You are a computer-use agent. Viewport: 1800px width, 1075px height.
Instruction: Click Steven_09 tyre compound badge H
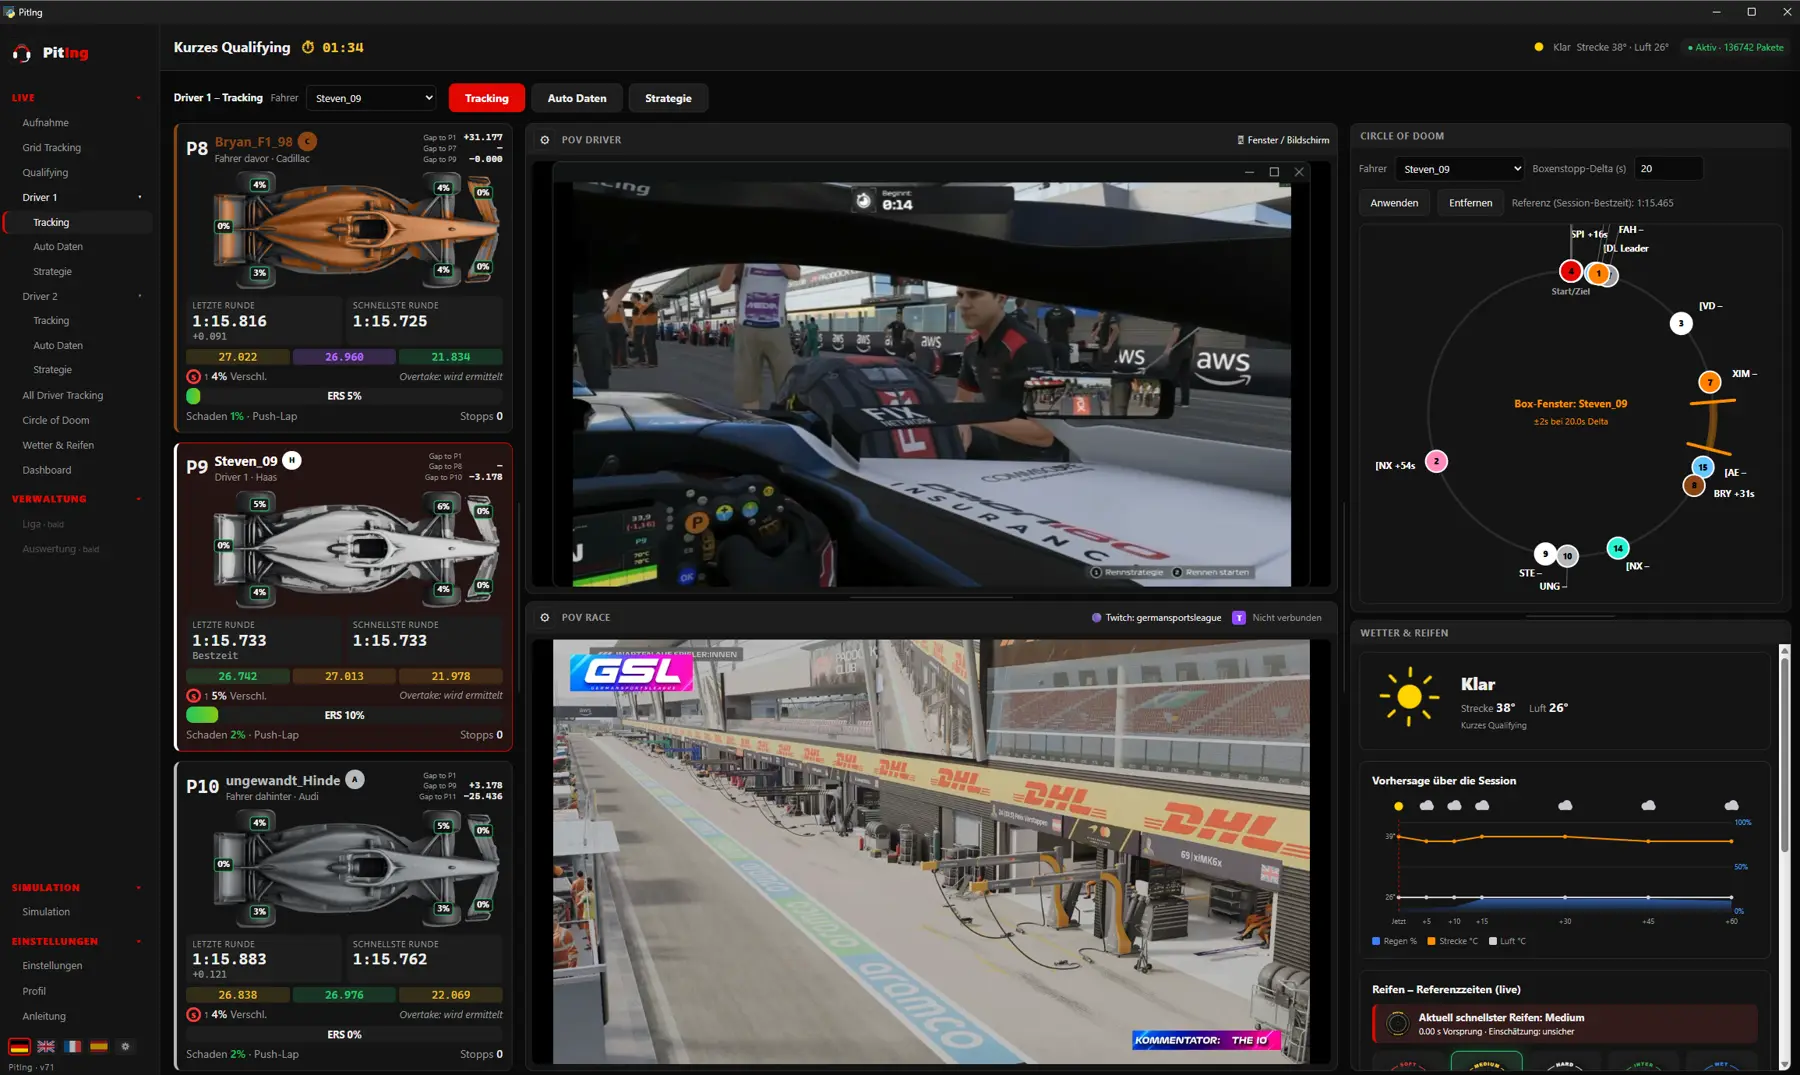(x=291, y=460)
